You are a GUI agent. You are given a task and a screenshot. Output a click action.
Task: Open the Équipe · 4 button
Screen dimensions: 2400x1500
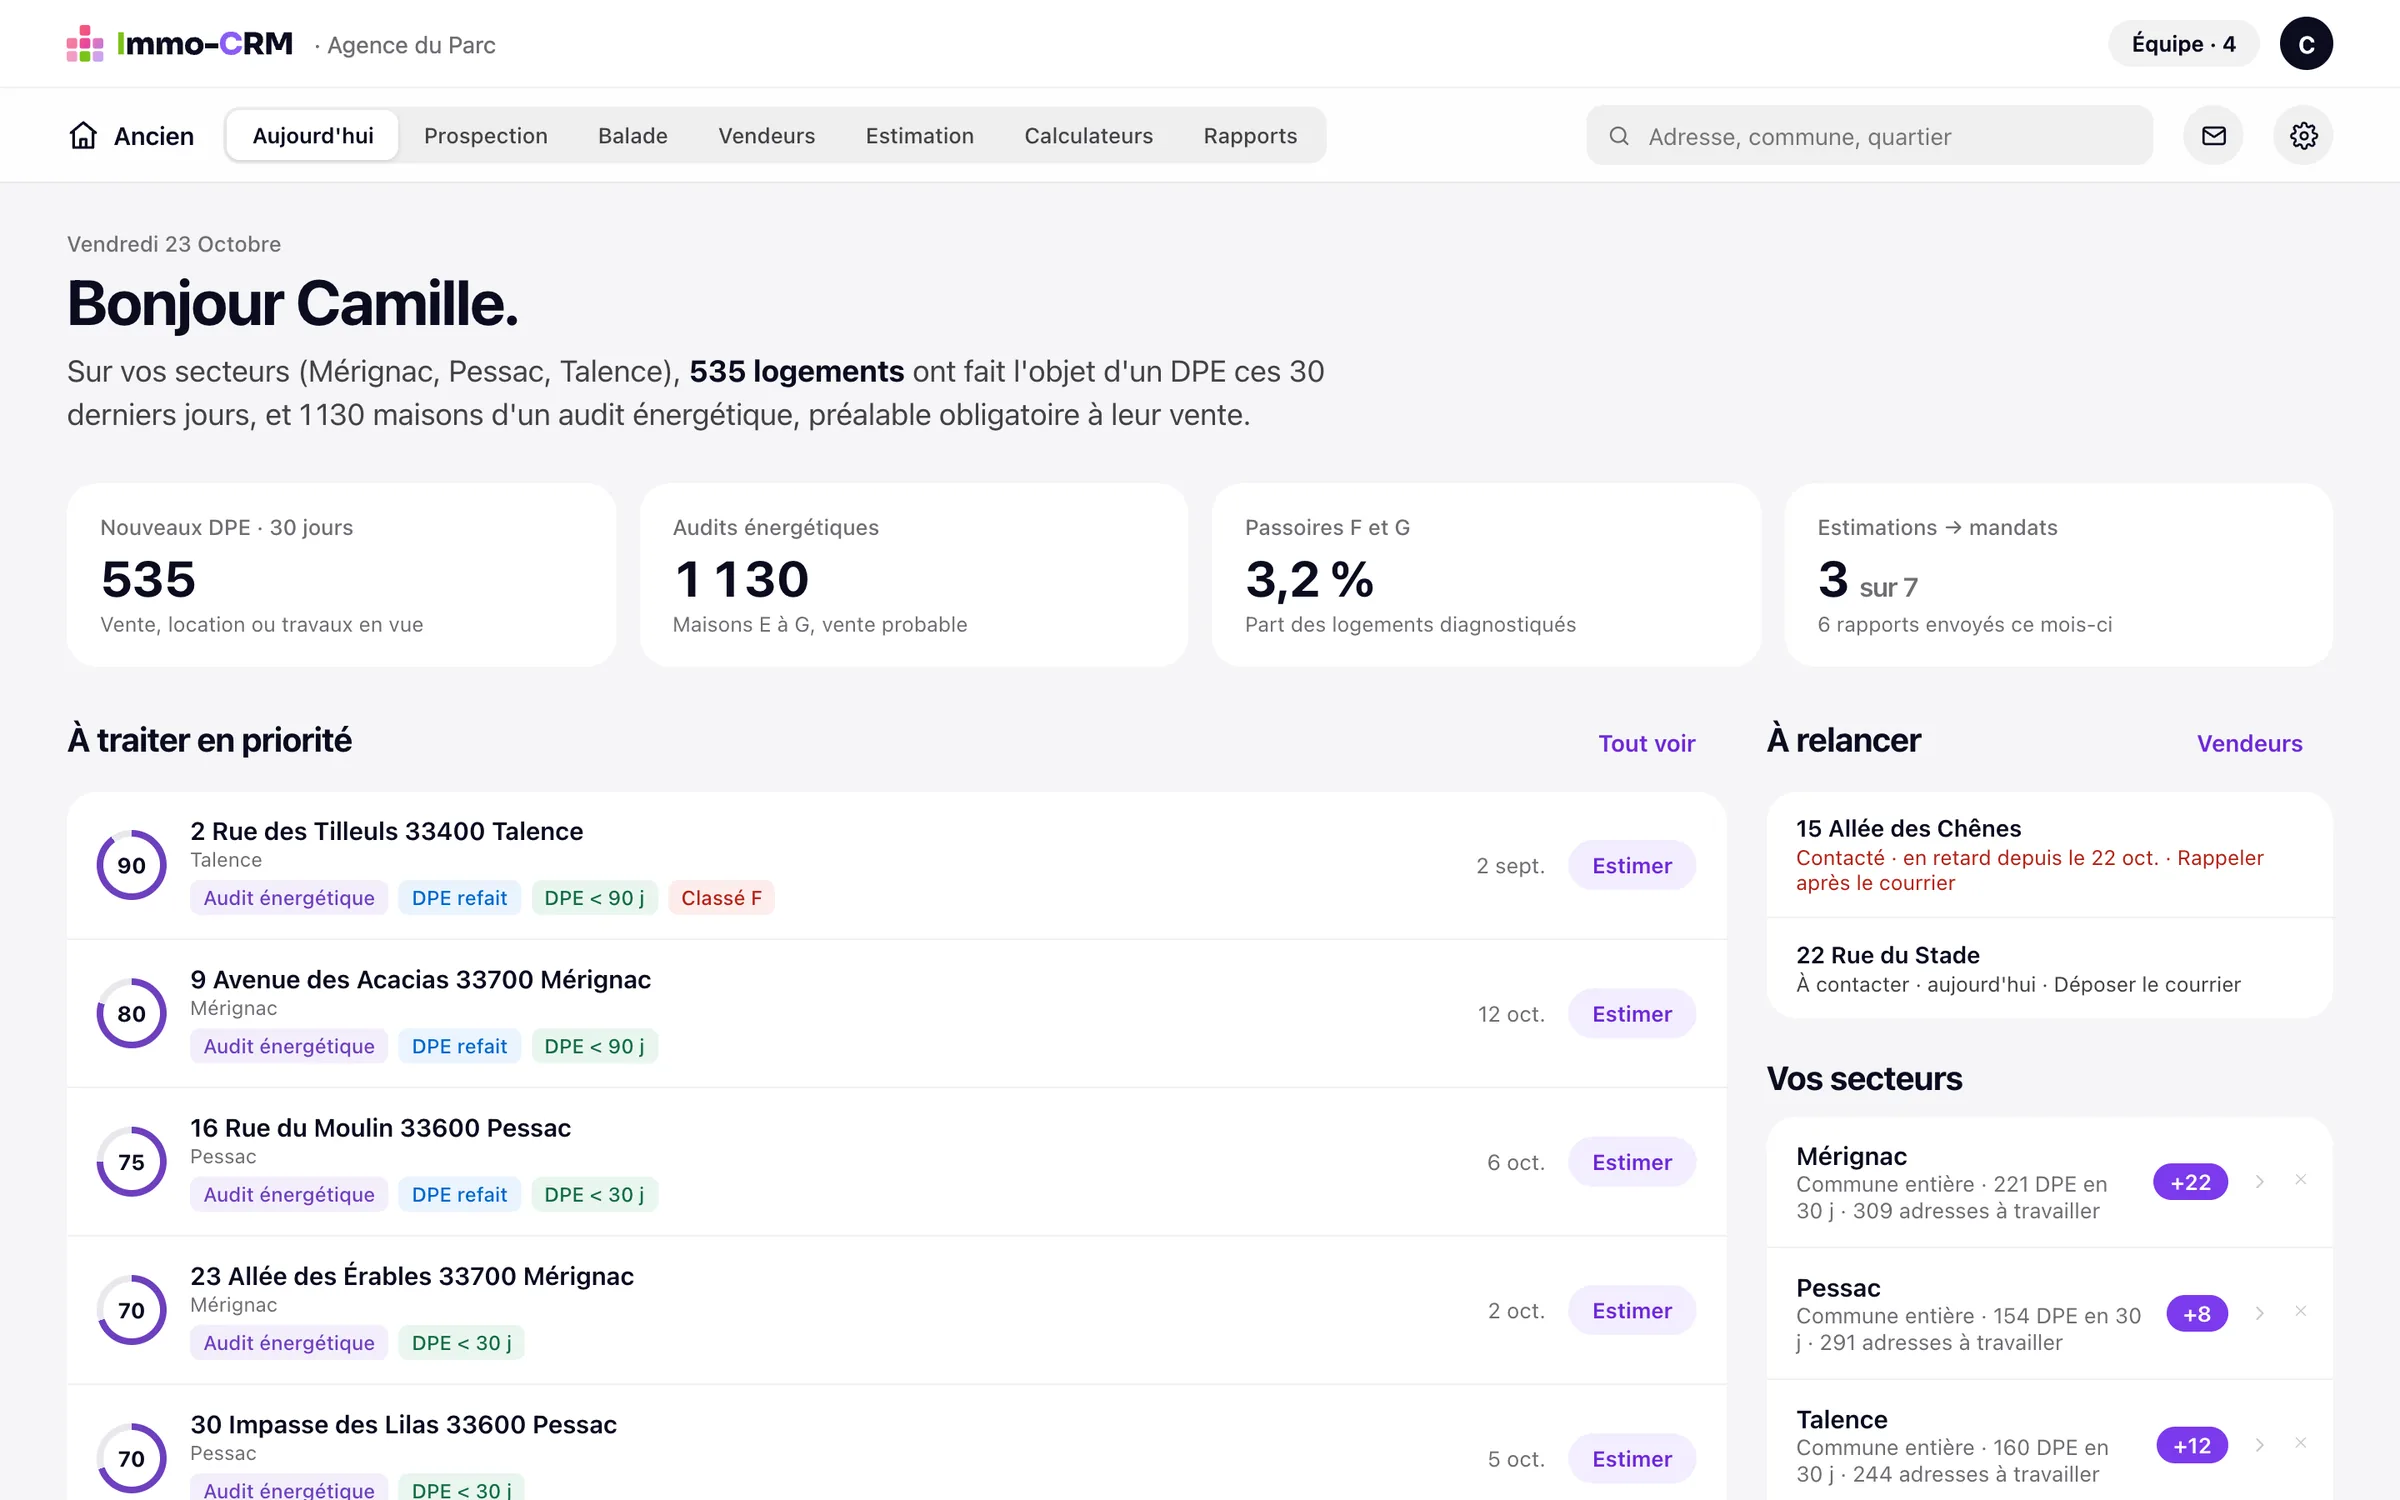point(2183,44)
